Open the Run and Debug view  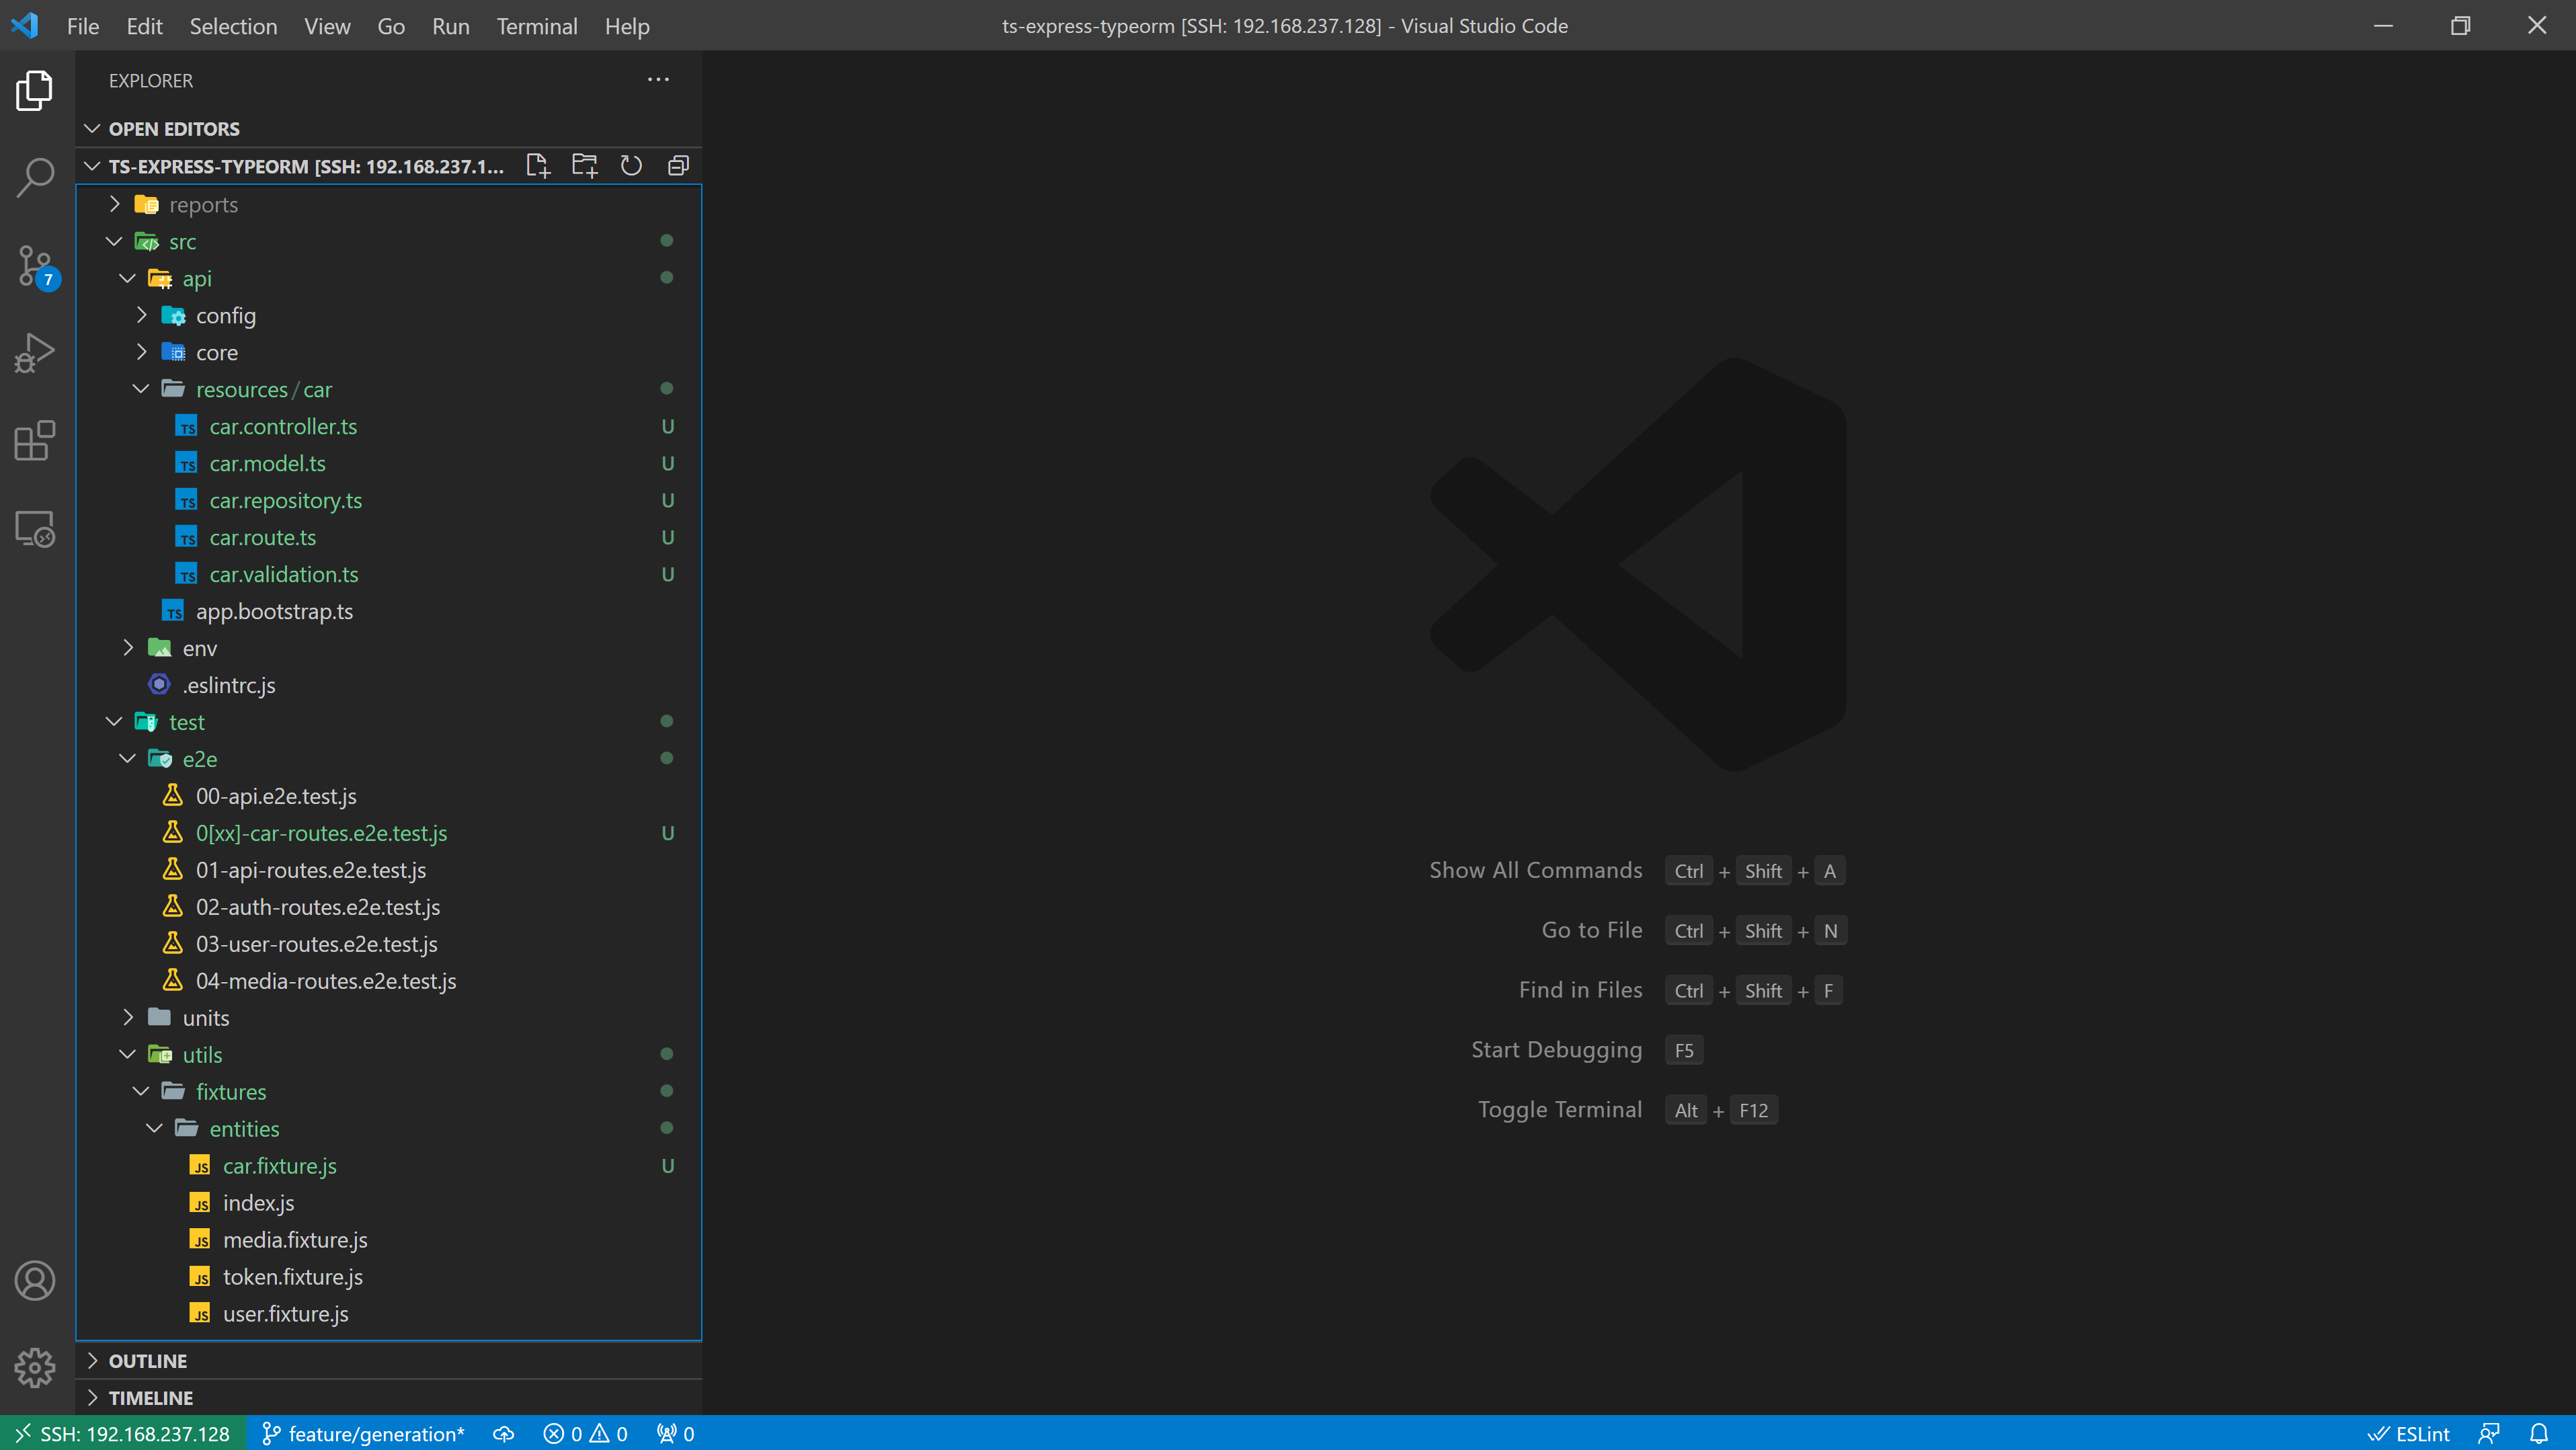[35, 353]
